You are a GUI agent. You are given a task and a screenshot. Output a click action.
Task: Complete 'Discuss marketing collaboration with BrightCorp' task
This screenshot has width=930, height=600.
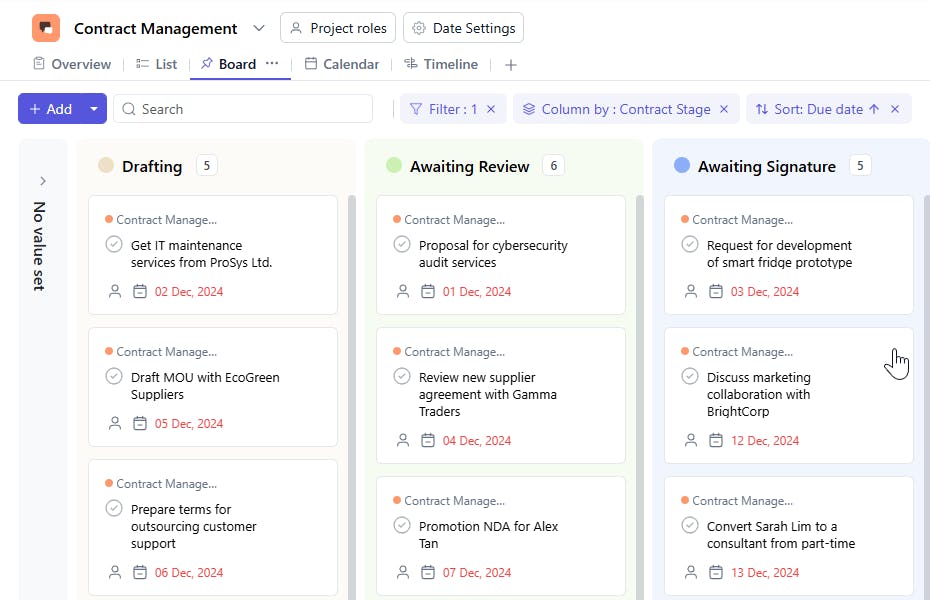click(x=690, y=376)
